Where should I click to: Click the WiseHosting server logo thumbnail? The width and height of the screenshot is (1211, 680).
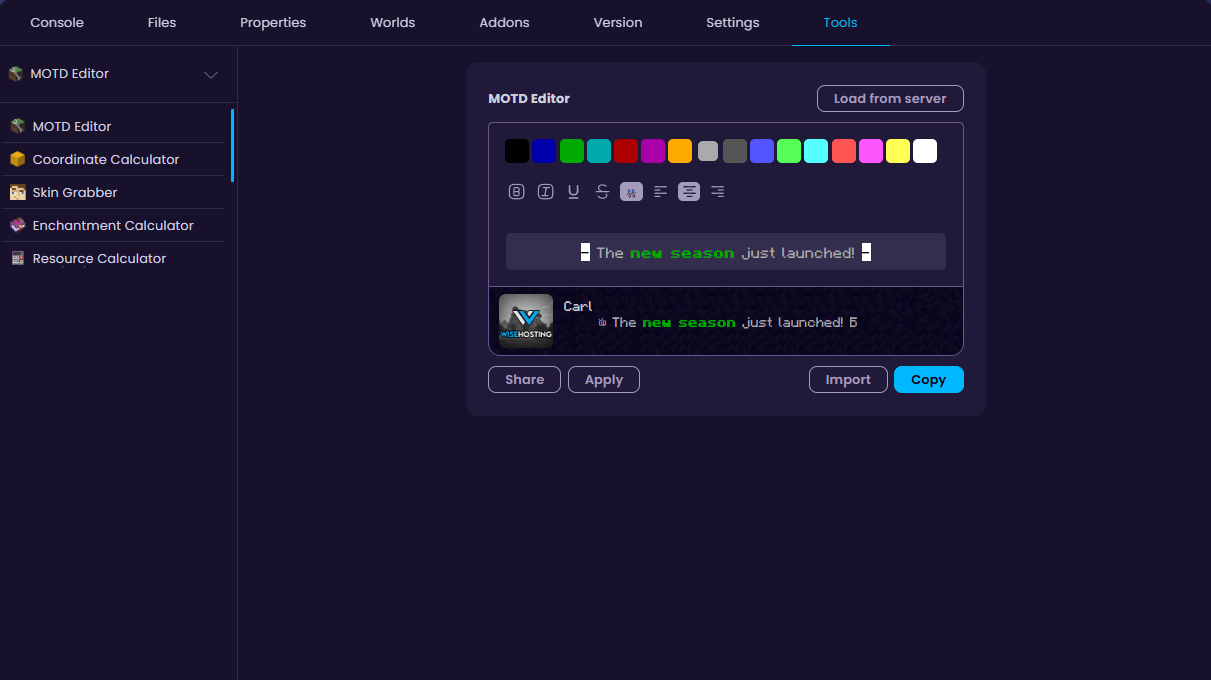point(526,321)
